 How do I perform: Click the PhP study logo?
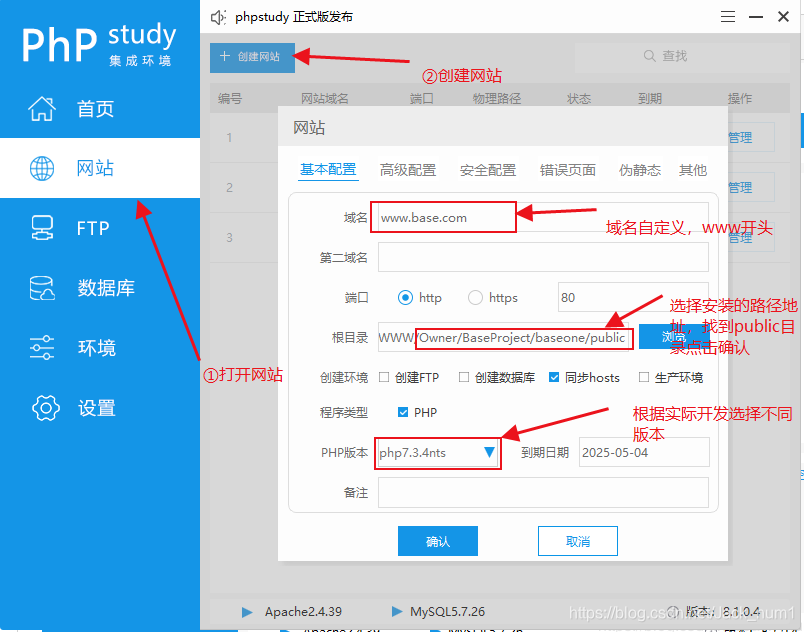tap(98, 44)
